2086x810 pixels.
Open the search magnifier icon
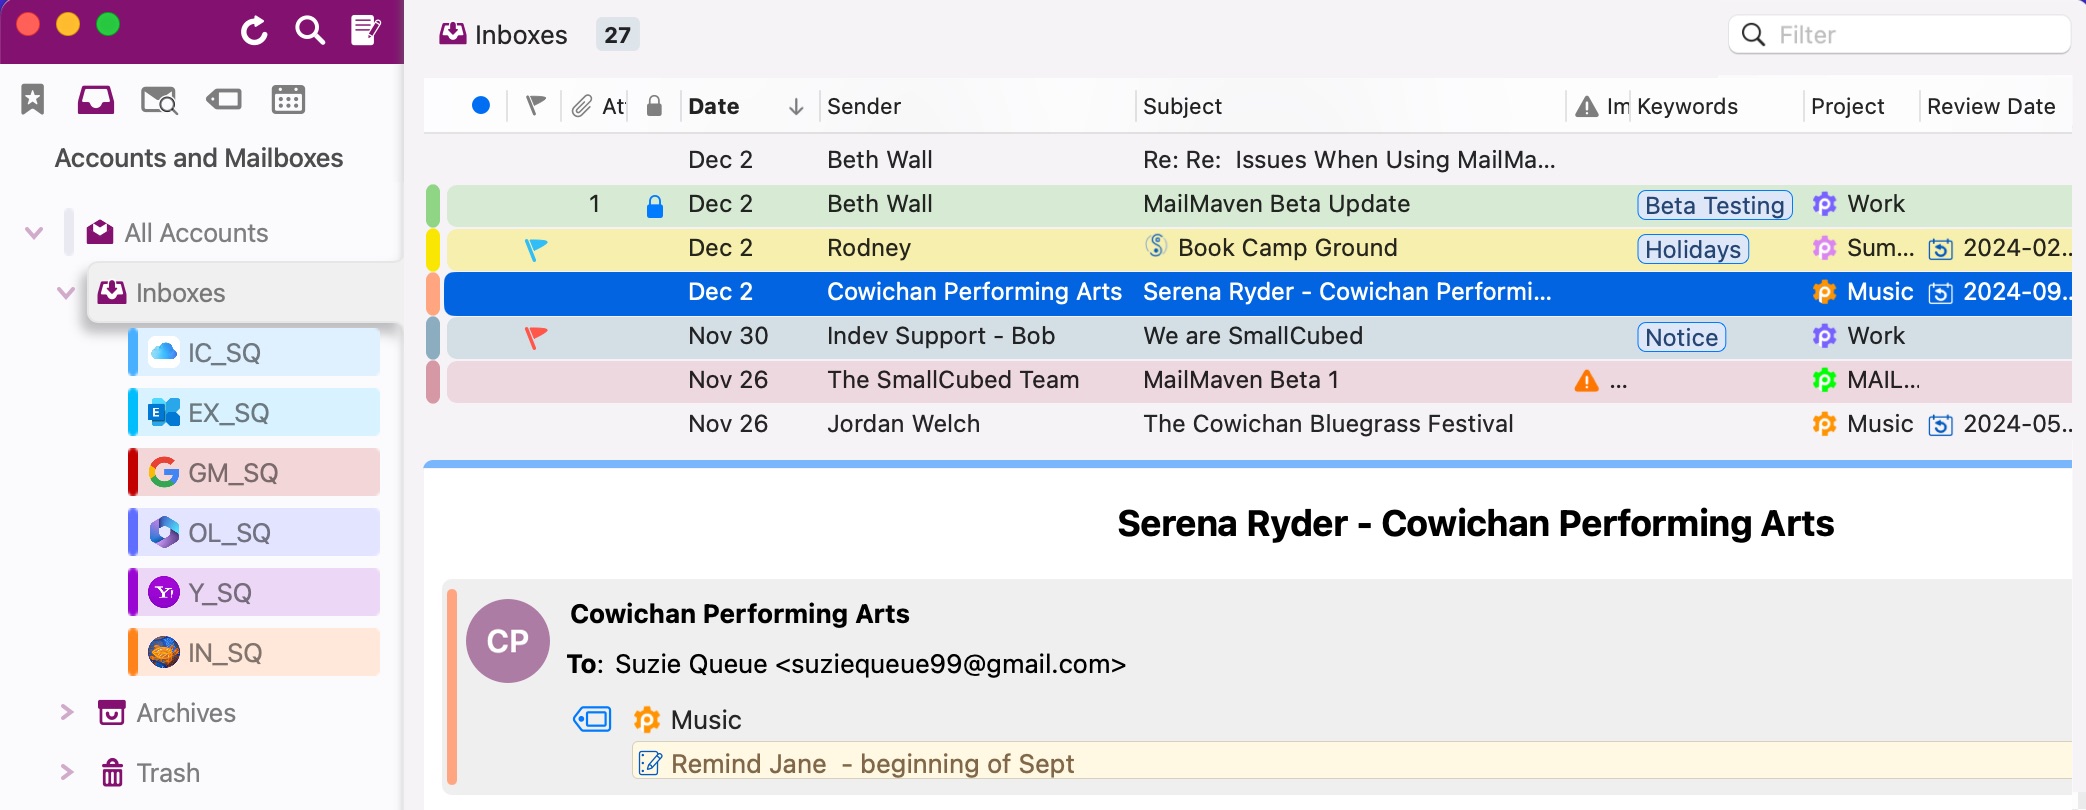coord(310,31)
